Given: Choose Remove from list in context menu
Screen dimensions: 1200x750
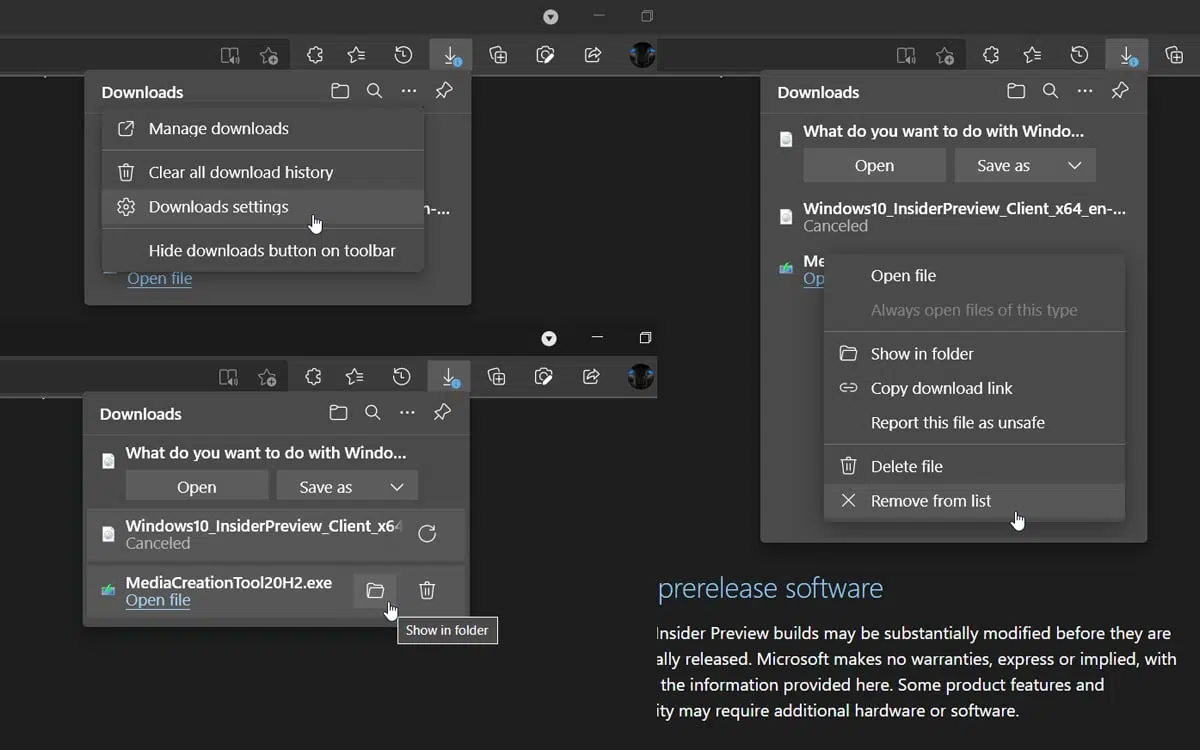Looking at the screenshot, I should point(974,501).
